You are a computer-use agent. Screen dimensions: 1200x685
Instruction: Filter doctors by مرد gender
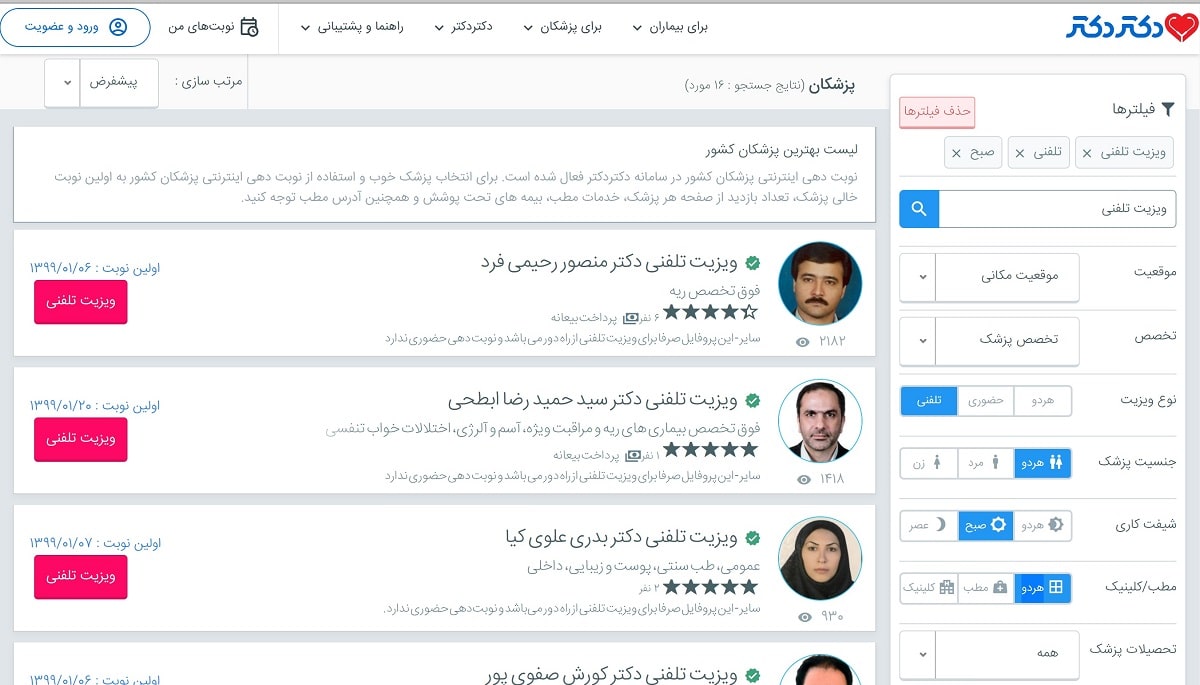click(986, 463)
